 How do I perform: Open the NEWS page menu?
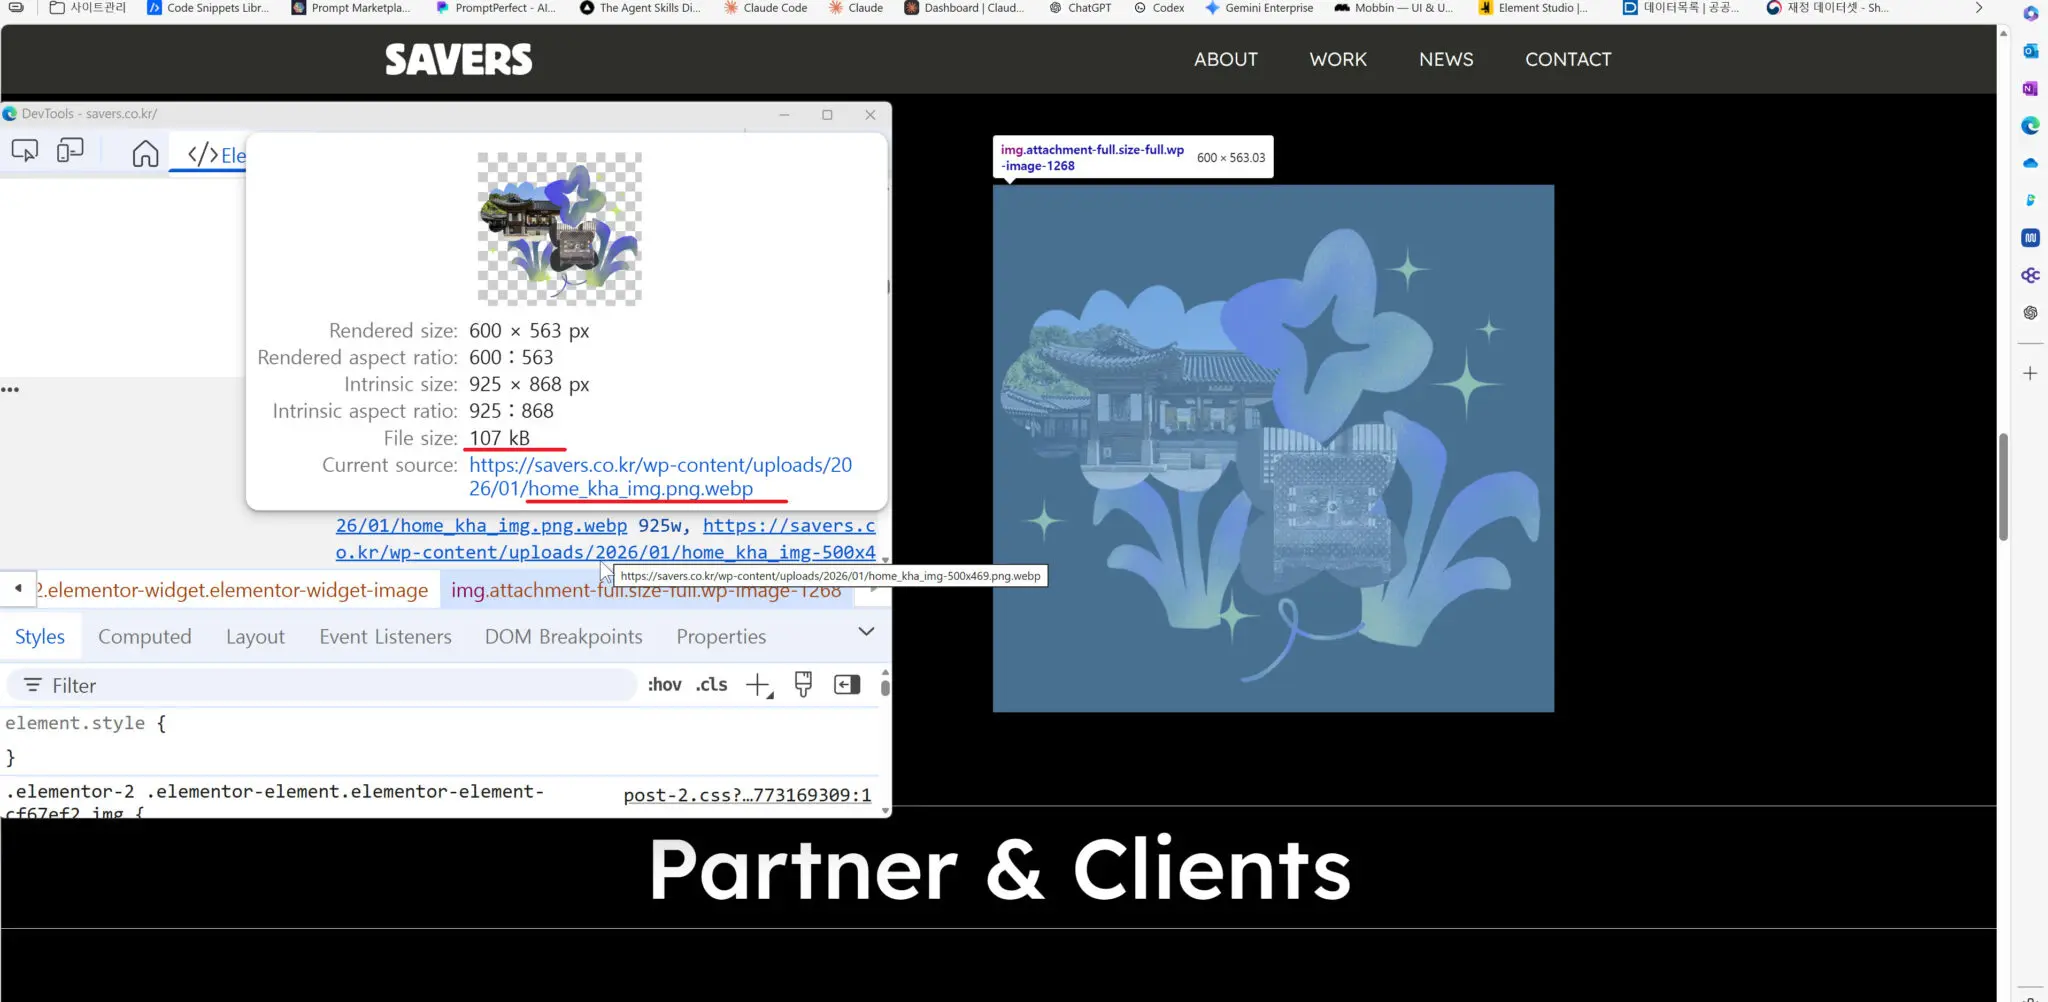pos(1446,60)
